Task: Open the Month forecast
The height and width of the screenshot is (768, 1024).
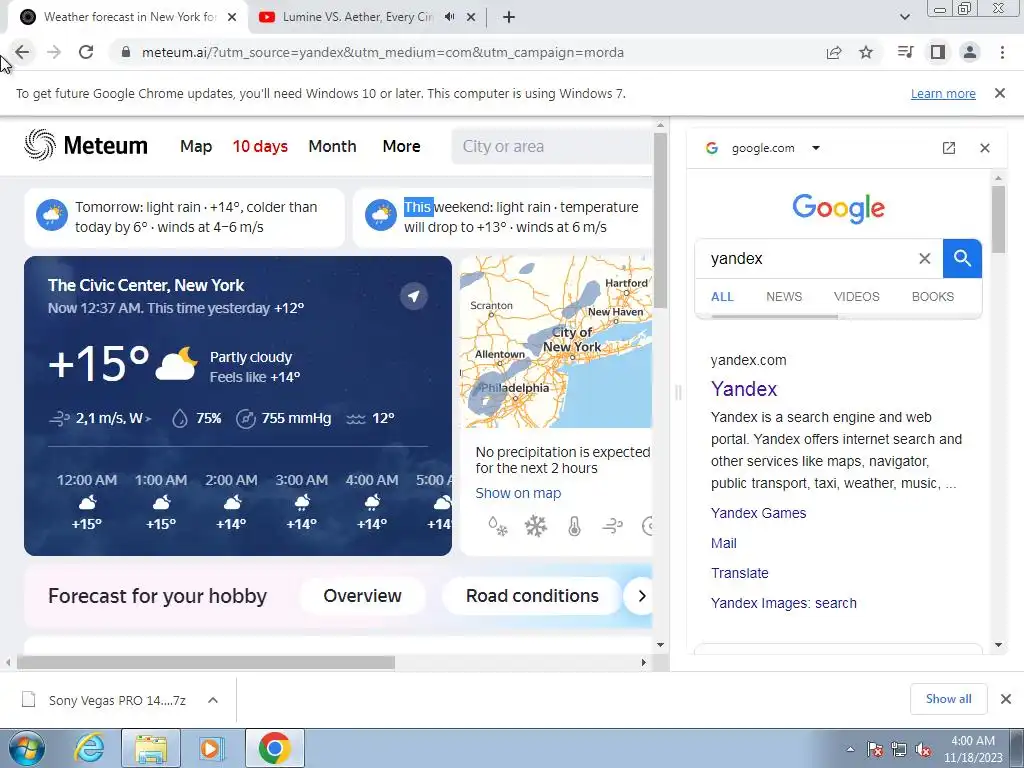Action: pyautogui.click(x=332, y=146)
